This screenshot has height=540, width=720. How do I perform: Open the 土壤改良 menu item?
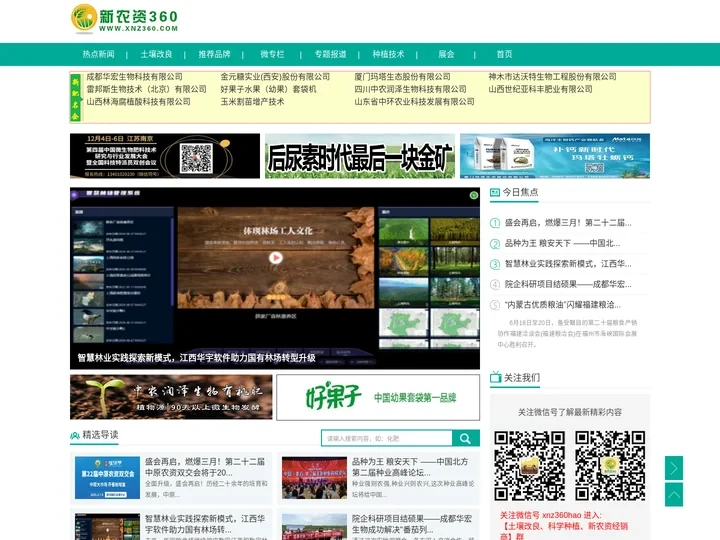click(x=156, y=54)
